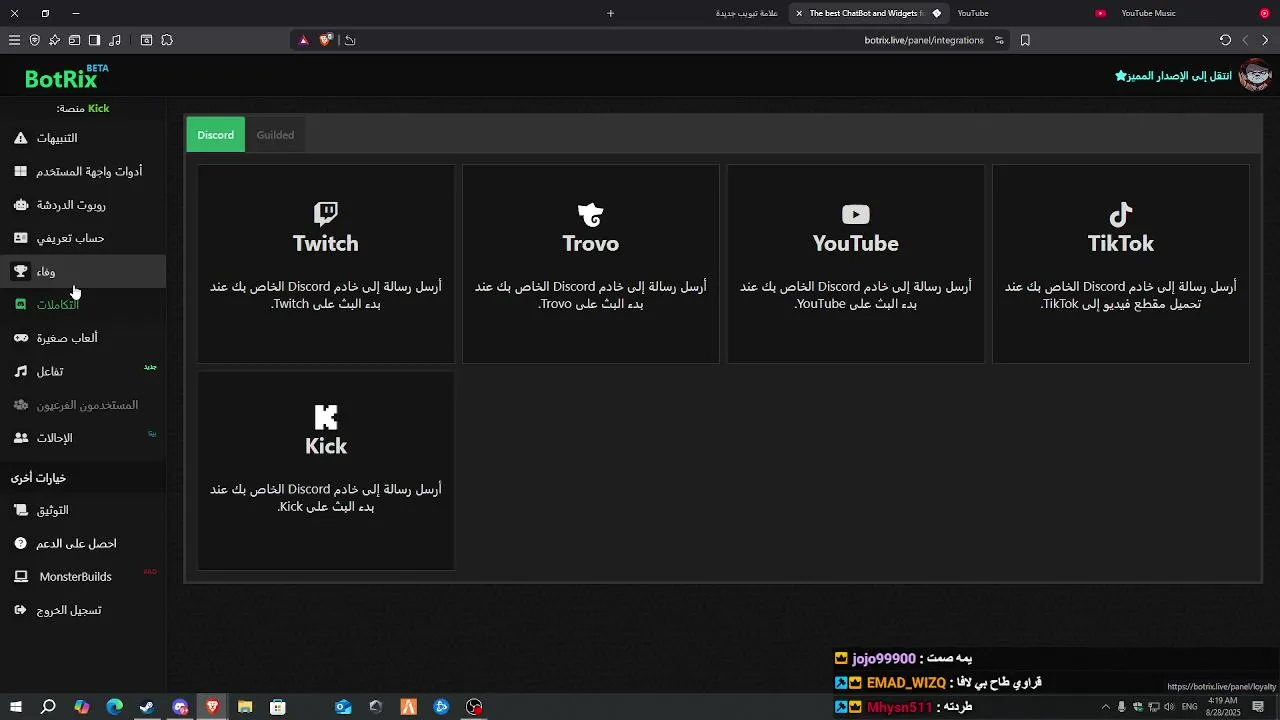Open the extensions puzzle icon
Image resolution: width=1280 pixels, height=720 pixels.
tap(167, 40)
